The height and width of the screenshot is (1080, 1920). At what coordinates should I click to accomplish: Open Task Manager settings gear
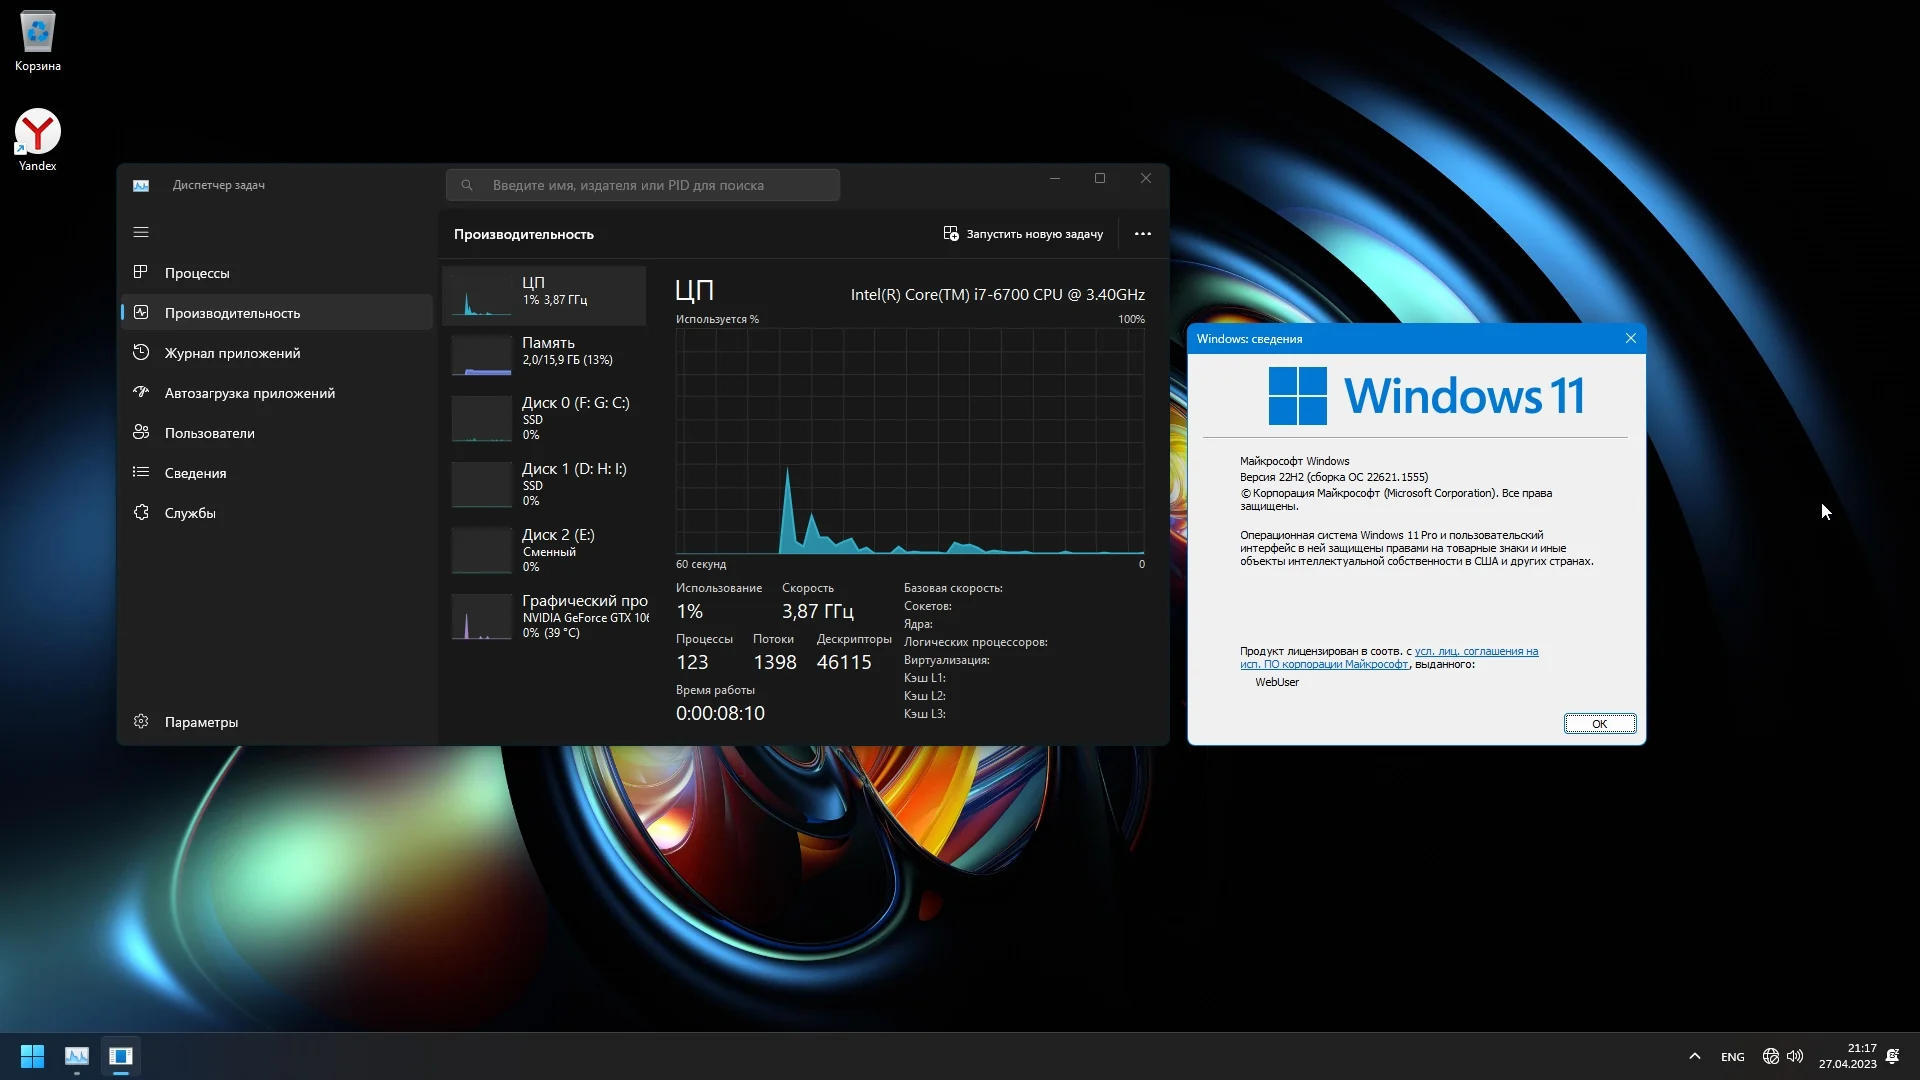141,722
